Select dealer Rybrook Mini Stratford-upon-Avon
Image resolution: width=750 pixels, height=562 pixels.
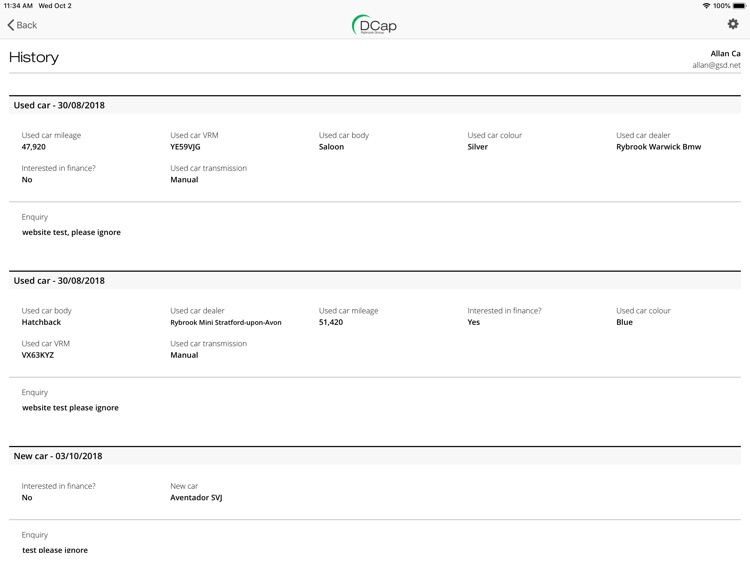coord(226,322)
